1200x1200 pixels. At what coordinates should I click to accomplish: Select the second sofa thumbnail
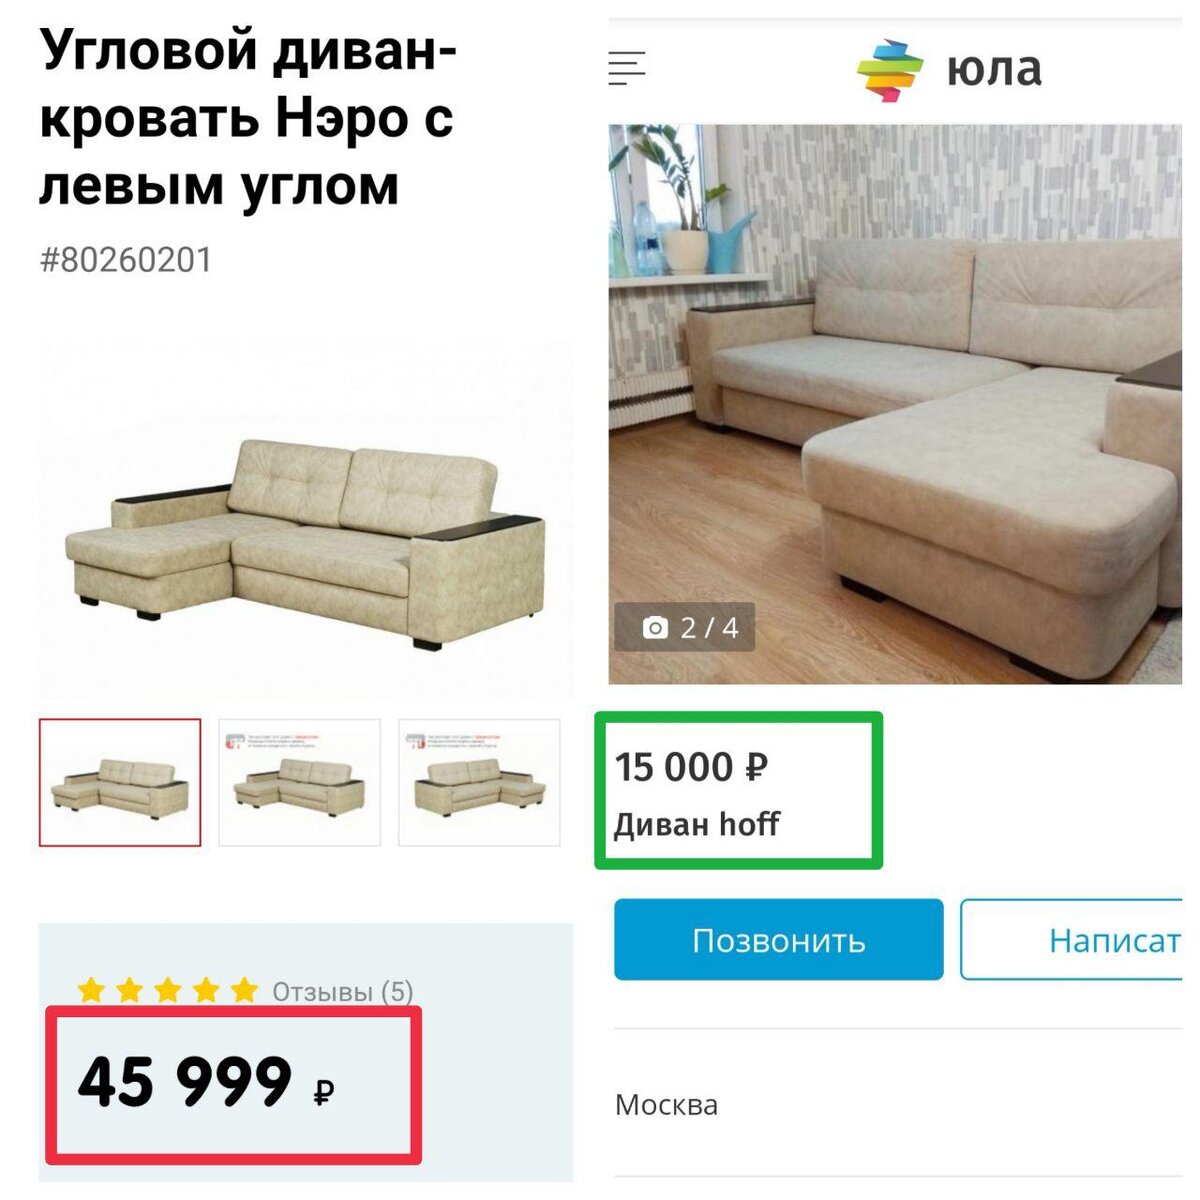(299, 782)
